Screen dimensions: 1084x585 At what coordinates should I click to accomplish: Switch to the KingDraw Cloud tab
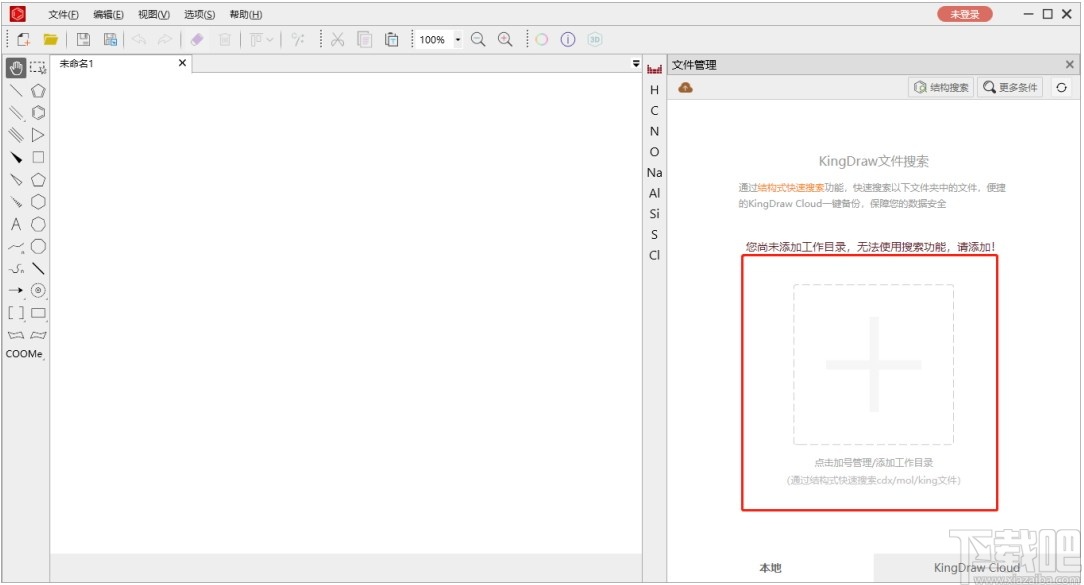pos(977,567)
